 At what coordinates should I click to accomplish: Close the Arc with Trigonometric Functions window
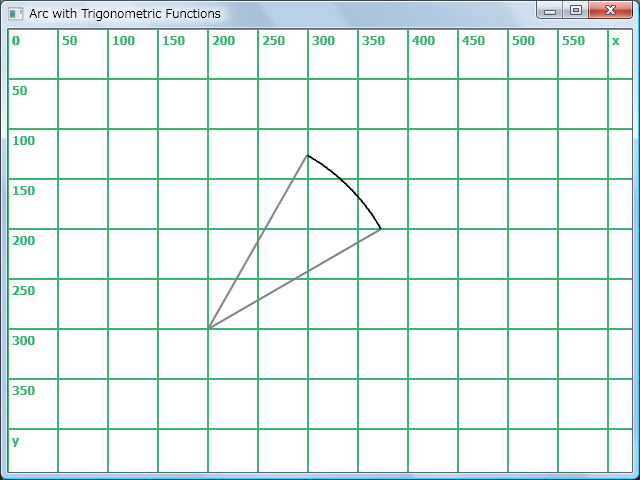tap(610, 11)
